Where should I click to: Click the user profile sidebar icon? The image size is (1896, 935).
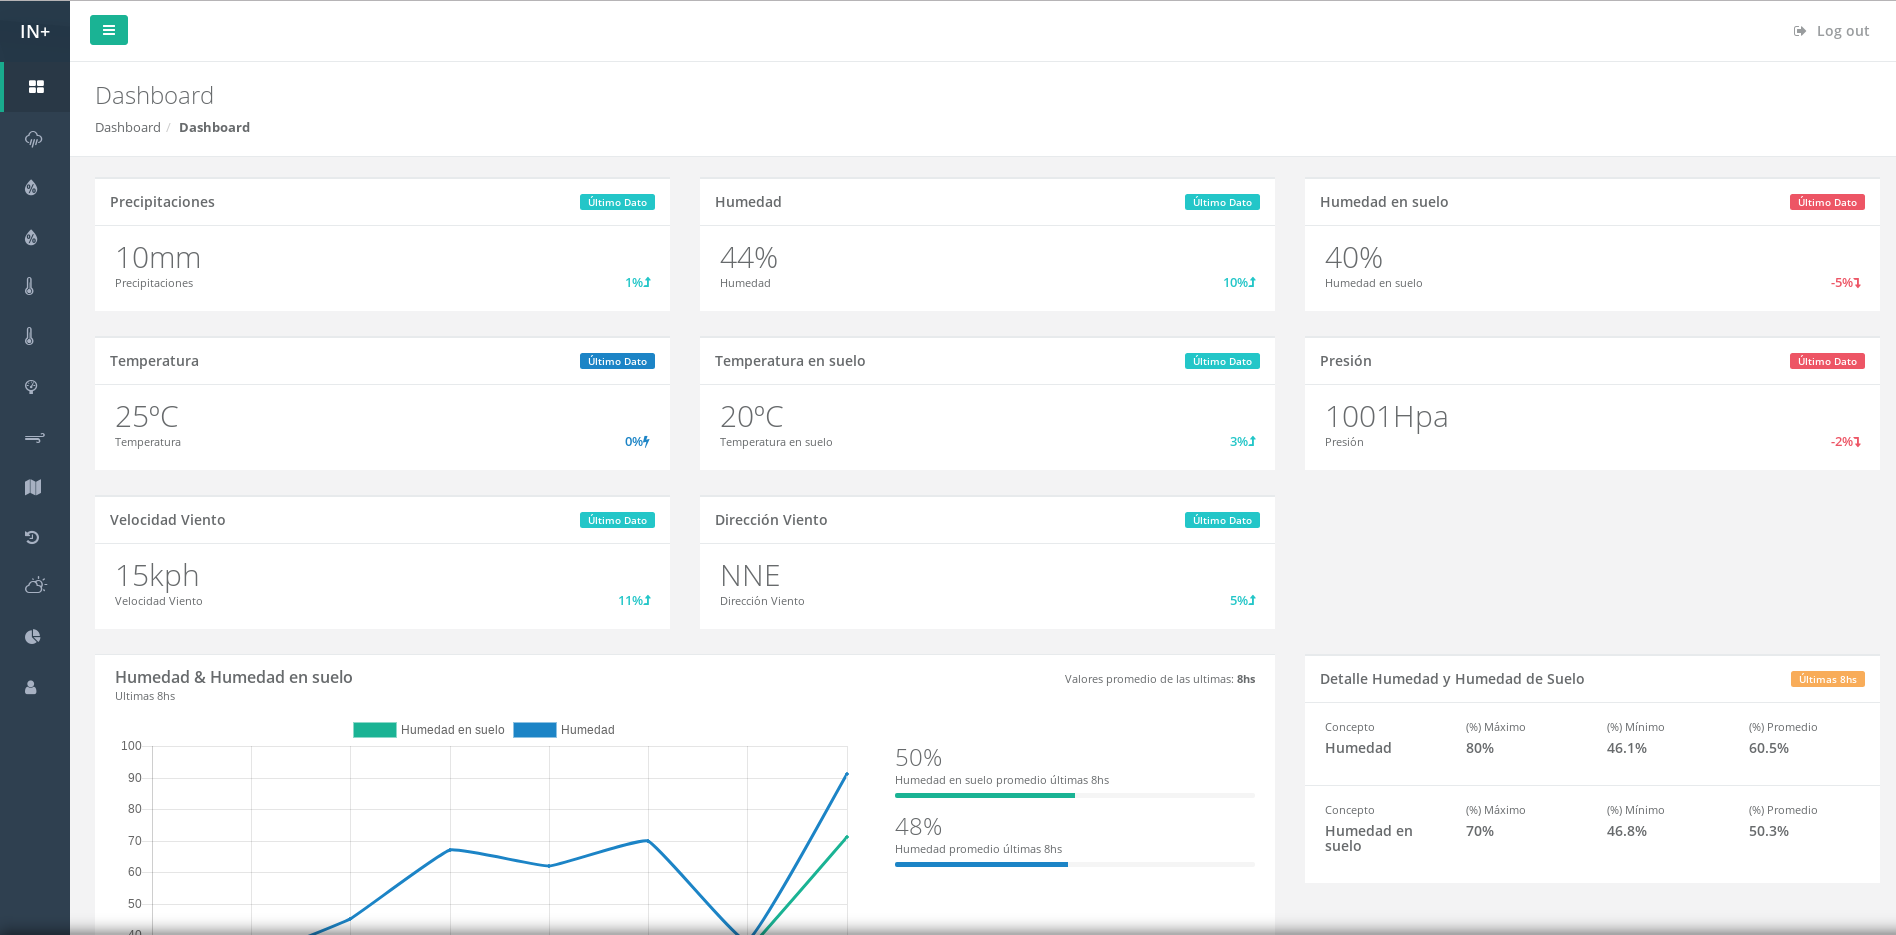coord(31,687)
